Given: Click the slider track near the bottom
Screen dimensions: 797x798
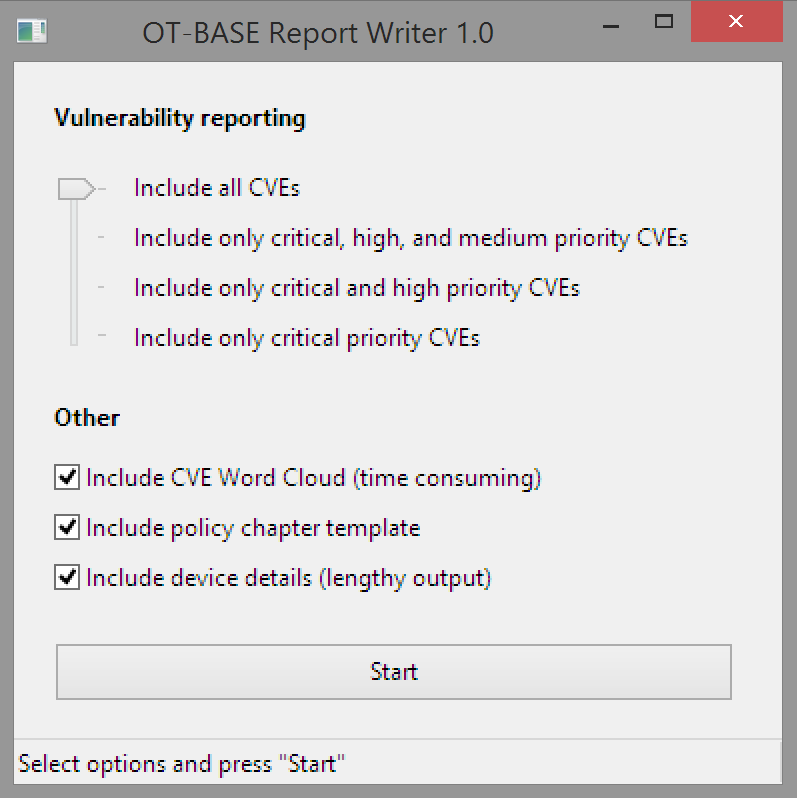Looking at the screenshot, I should [x=74, y=326].
